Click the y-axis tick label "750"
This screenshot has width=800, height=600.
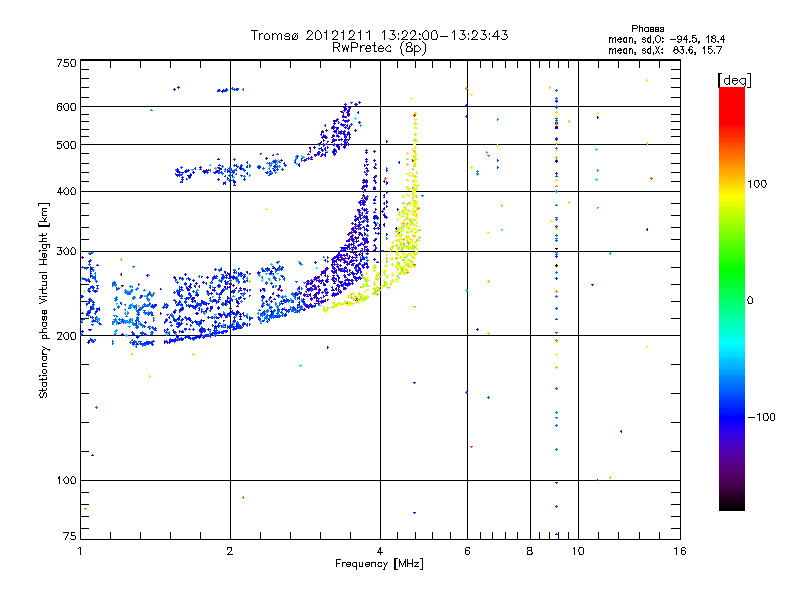pos(66,63)
